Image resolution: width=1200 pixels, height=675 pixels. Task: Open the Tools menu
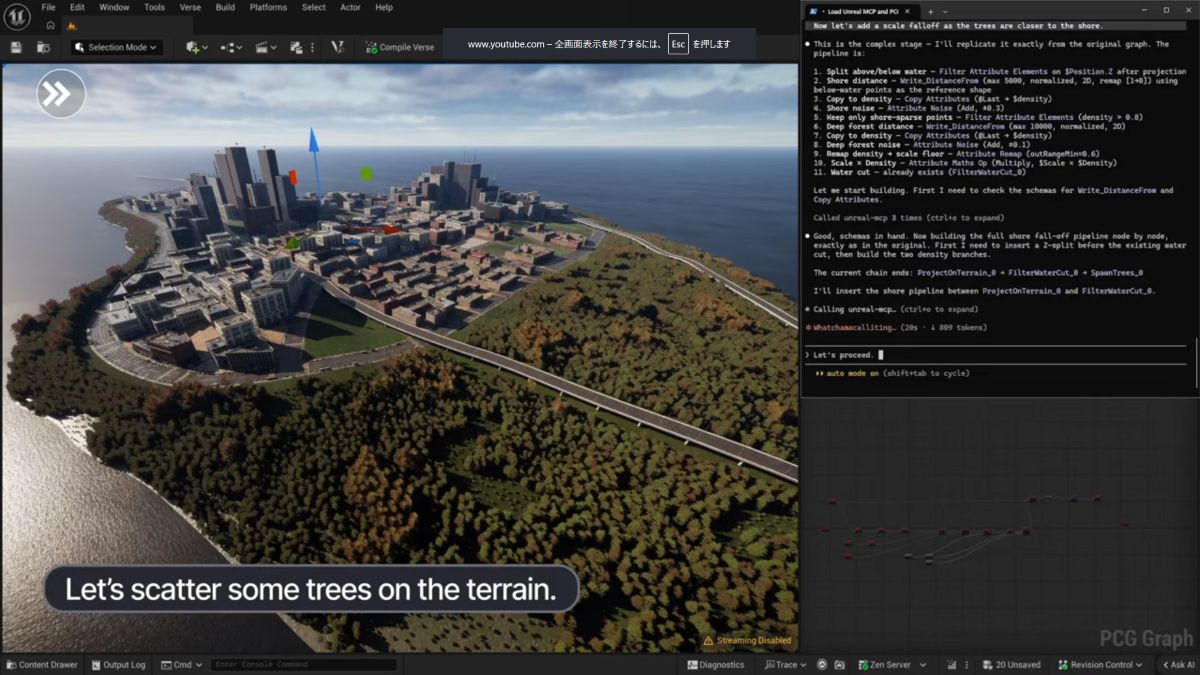pos(154,7)
